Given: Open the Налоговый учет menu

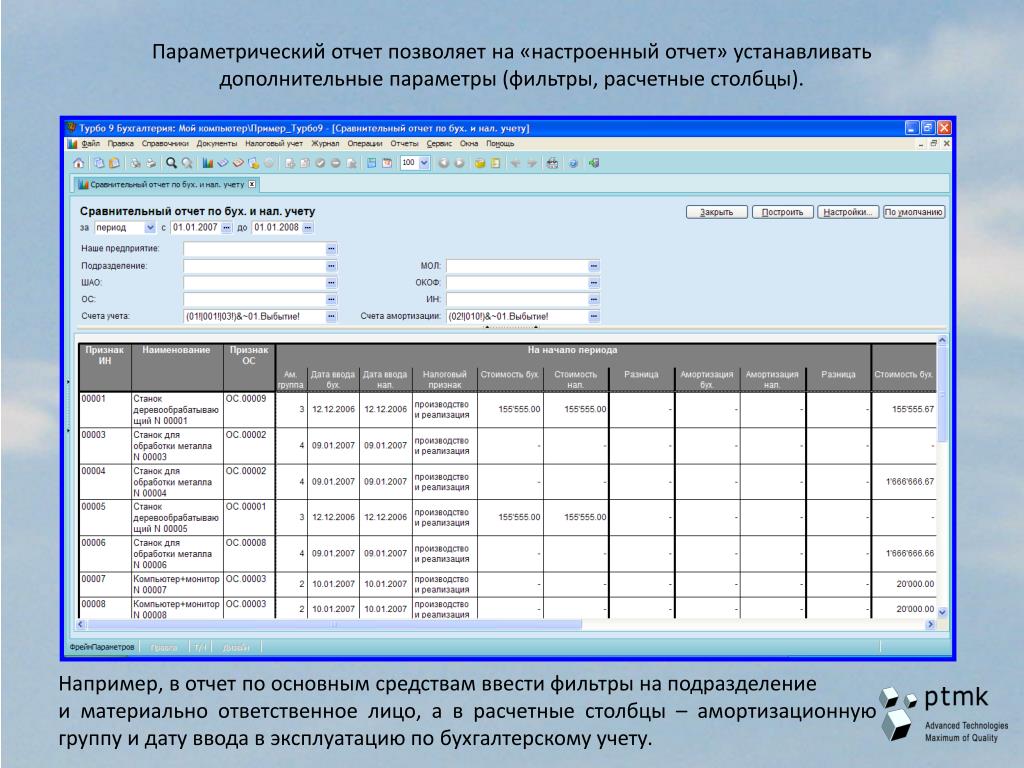Looking at the screenshot, I should tap(274, 144).
